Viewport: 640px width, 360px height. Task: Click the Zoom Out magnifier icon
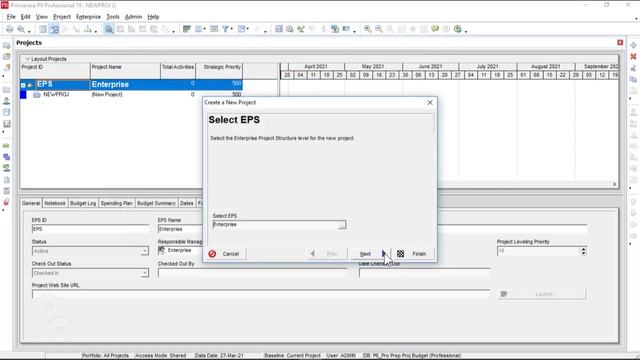tap(379, 29)
